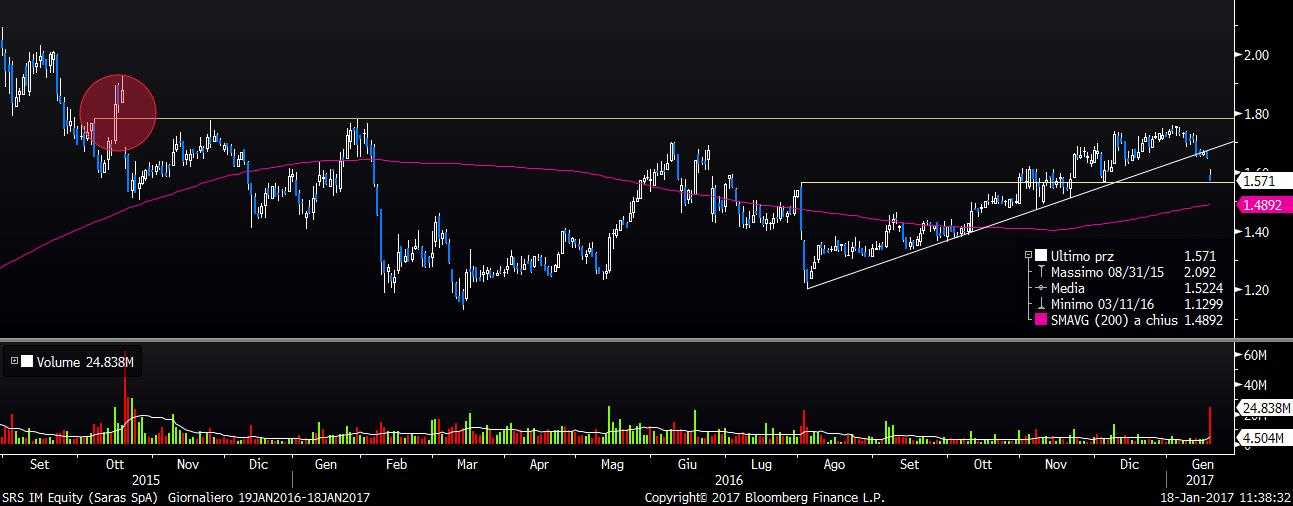This screenshot has width=1293, height=506.
Task: Click the Massimo high-marker icon in legend
Action: click(x=1041, y=272)
